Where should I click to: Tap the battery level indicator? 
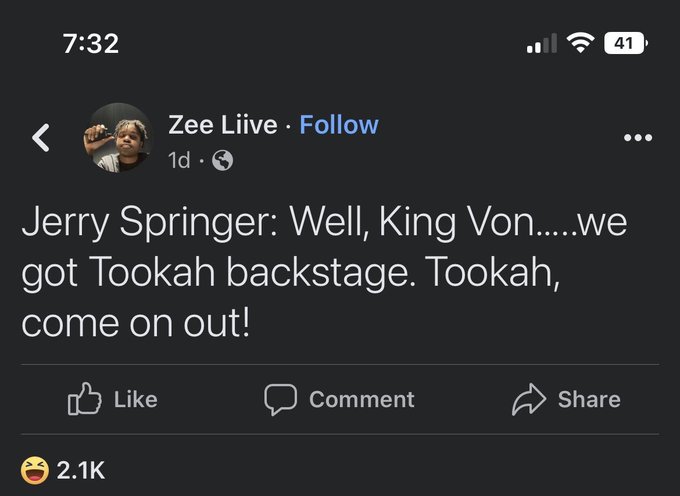626,43
